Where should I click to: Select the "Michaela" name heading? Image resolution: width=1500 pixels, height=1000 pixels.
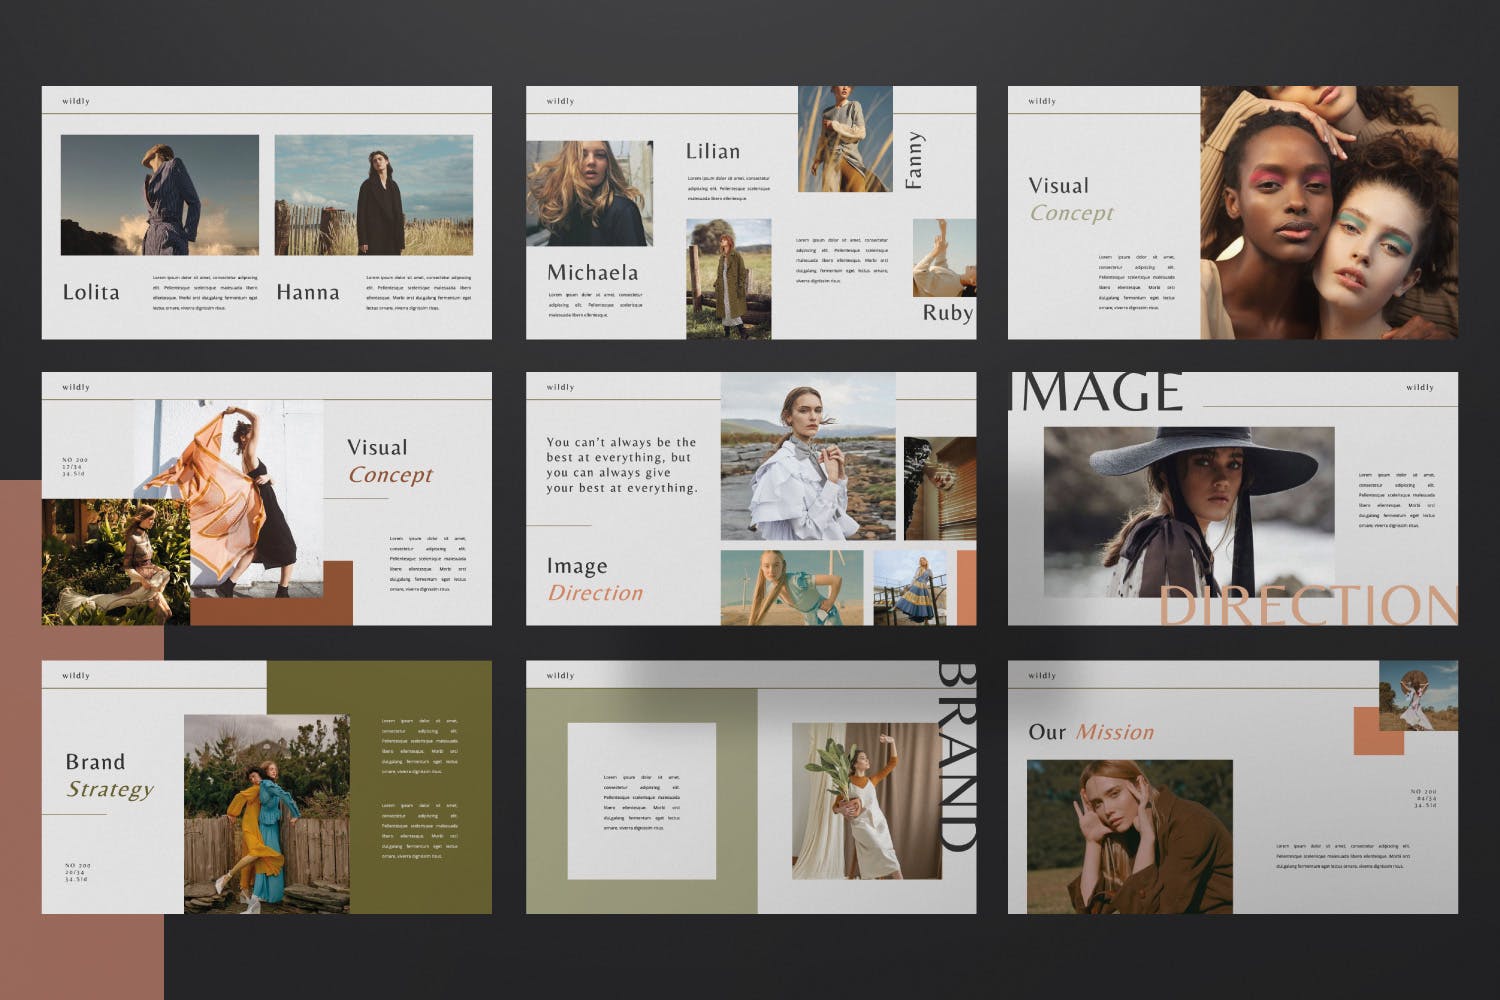coord(592,272)
